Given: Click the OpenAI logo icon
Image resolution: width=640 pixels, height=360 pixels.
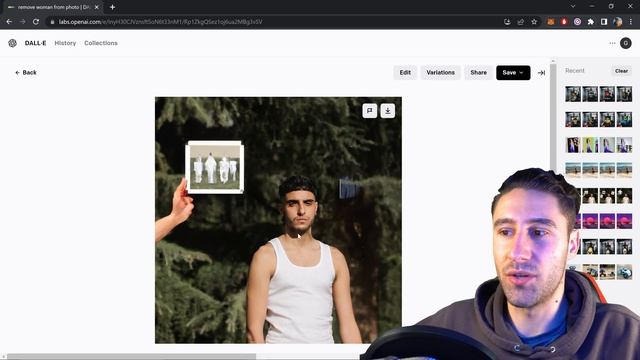Looking at the screenshot, I should [x=12, y=43].
